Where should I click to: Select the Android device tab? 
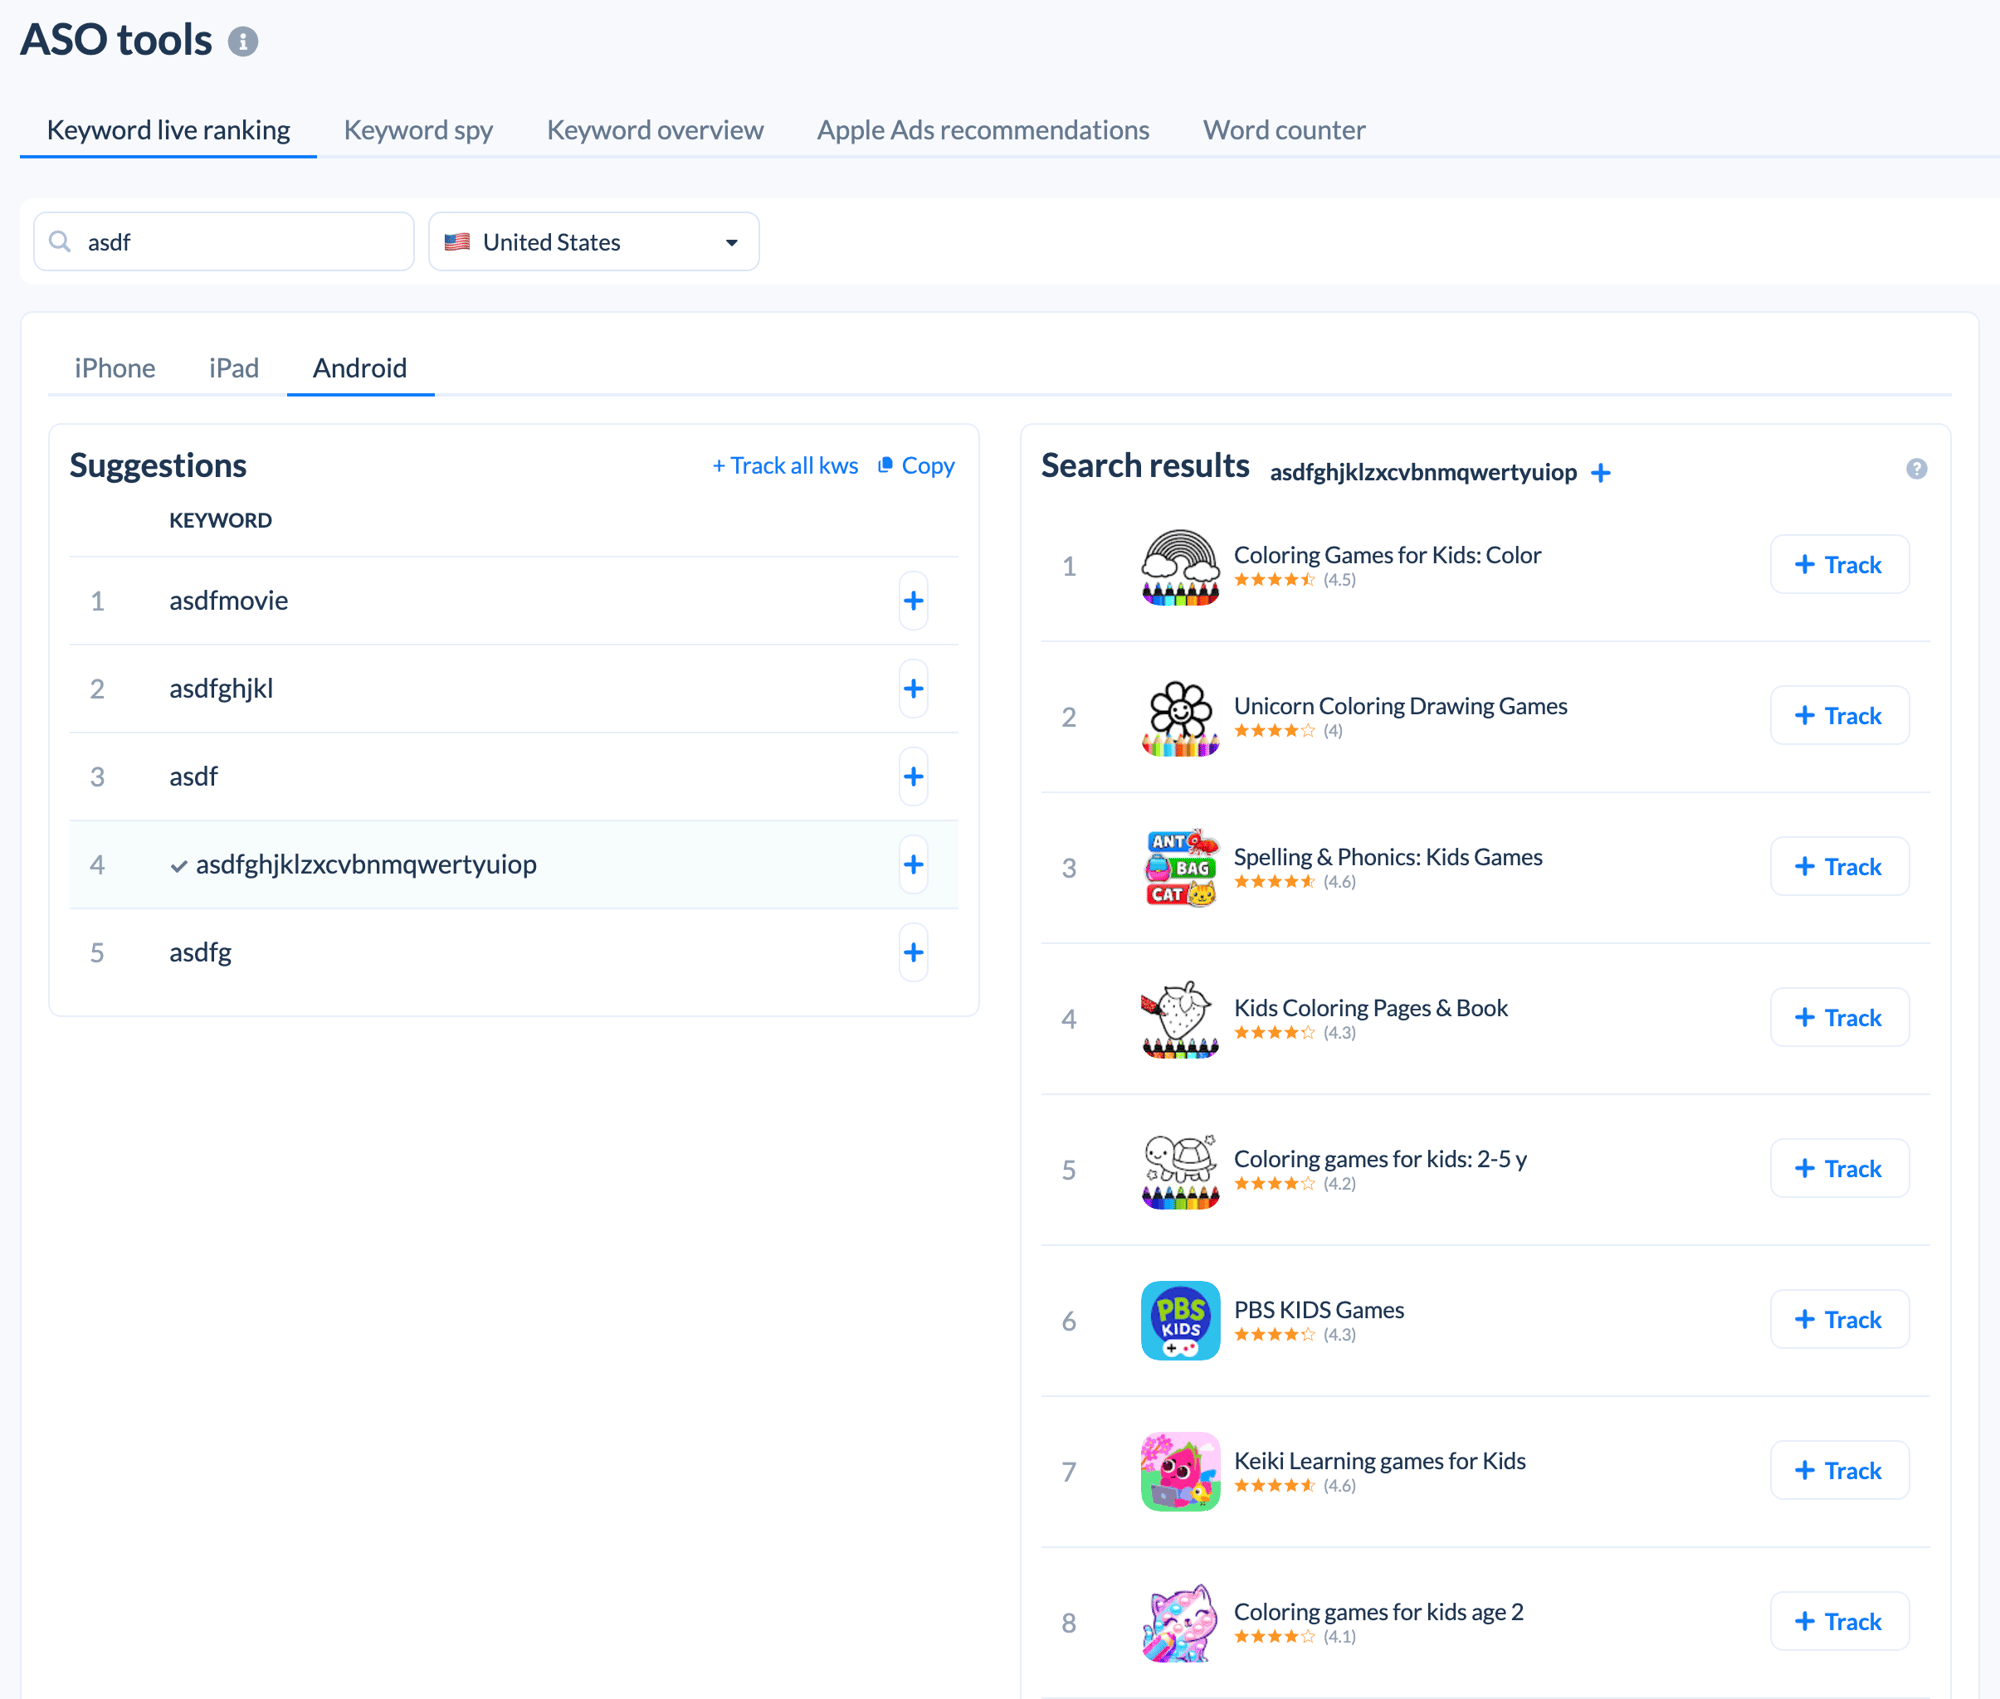point(360,368)
